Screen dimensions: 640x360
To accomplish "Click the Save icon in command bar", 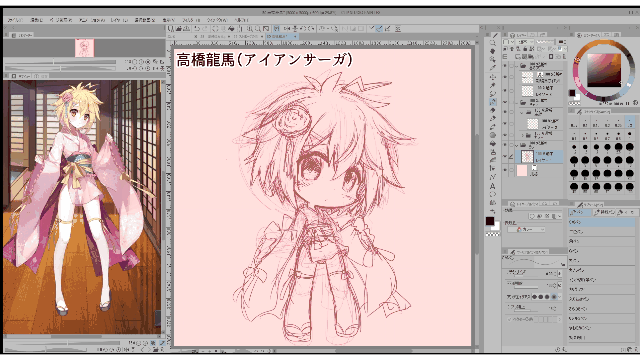I will 187,29.
